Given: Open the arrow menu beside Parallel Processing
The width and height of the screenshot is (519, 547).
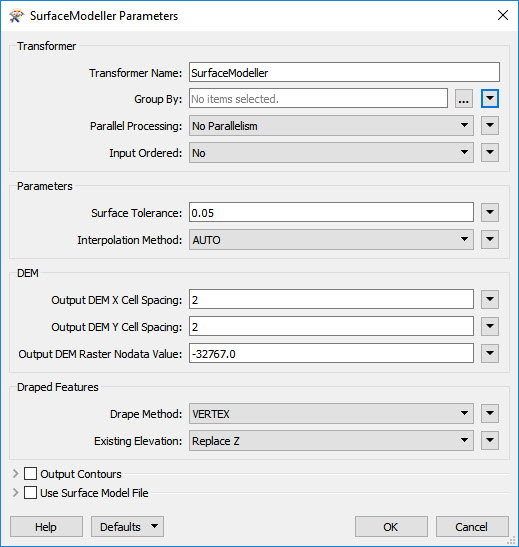Looking at the screenshot, I should tap(490, 126).
